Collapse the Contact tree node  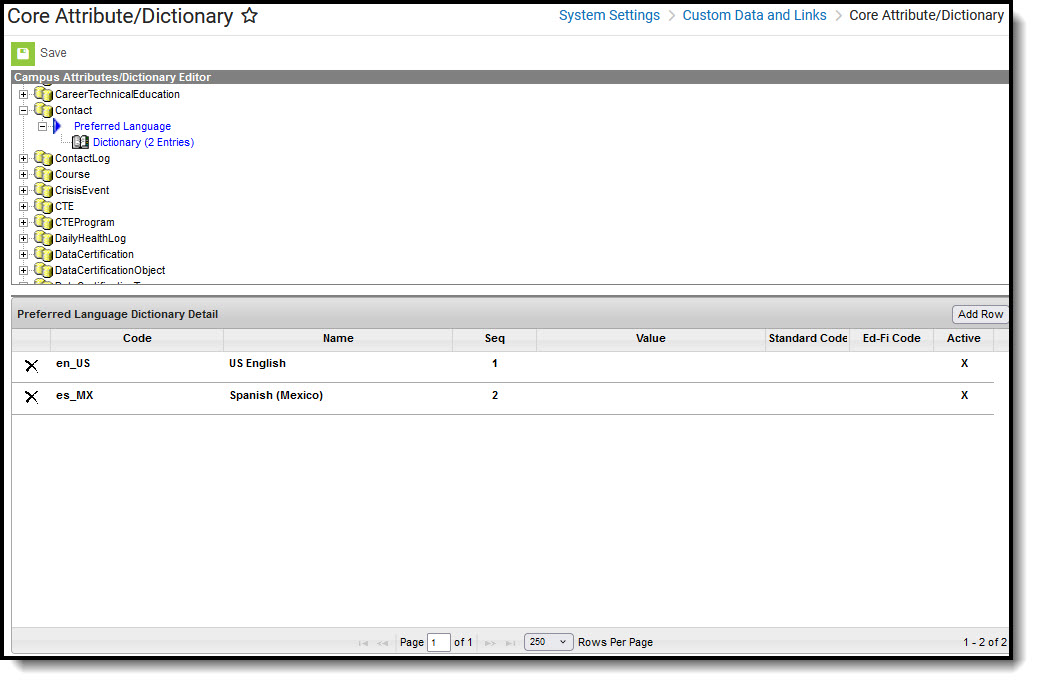[x=24, y=110]
